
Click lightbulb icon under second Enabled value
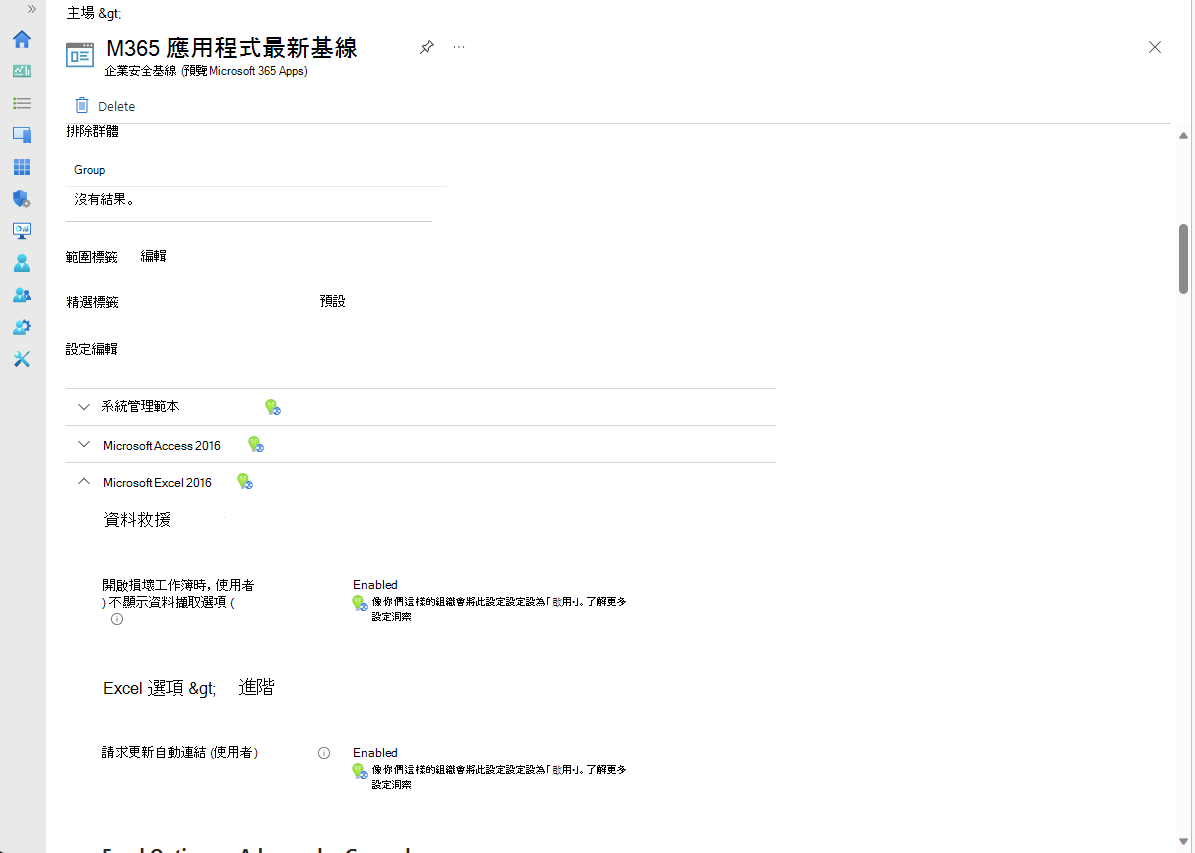tap(360, 771)
